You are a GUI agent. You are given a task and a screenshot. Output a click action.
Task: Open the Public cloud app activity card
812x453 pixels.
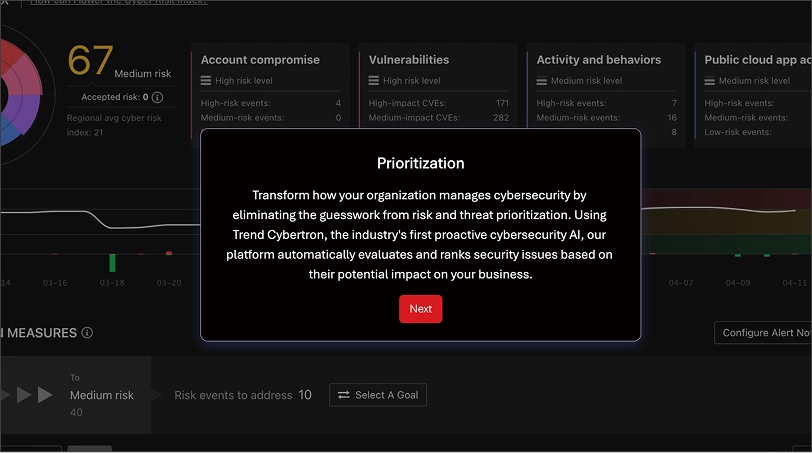pyautogui.click(x=753, y=92)
